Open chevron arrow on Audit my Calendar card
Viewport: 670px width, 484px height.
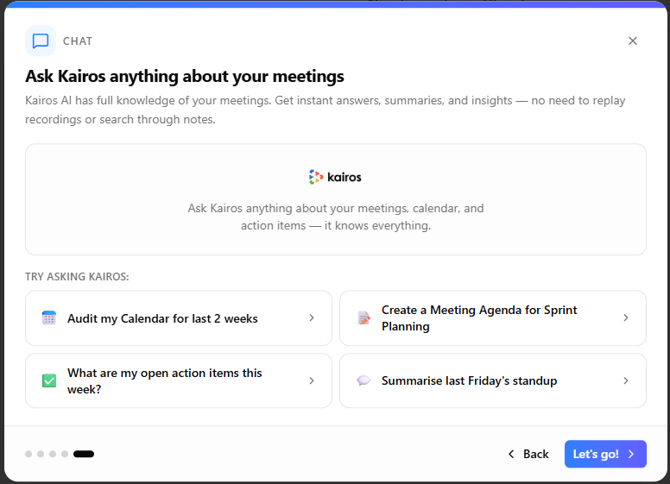click(x=311, y=318)
